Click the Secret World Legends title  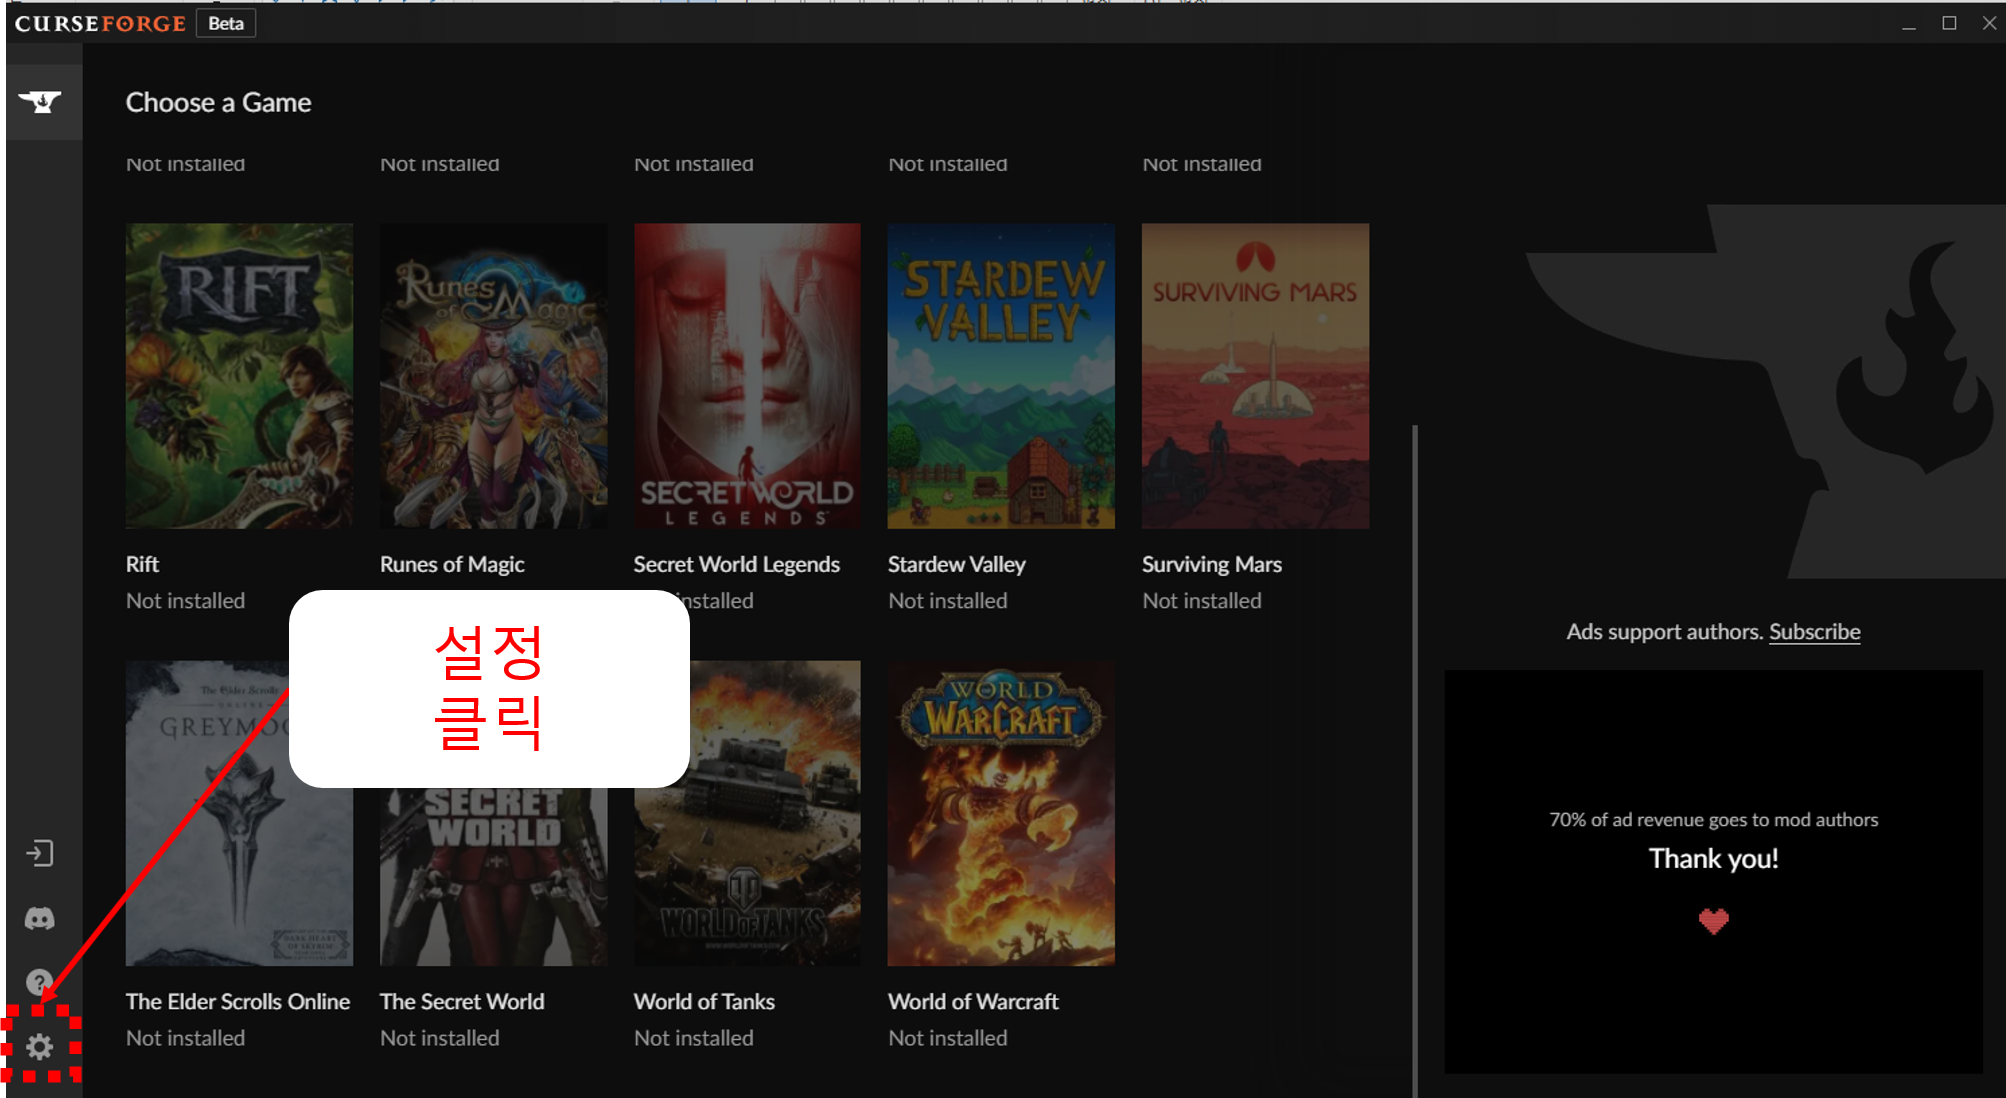tap(737, 564)
